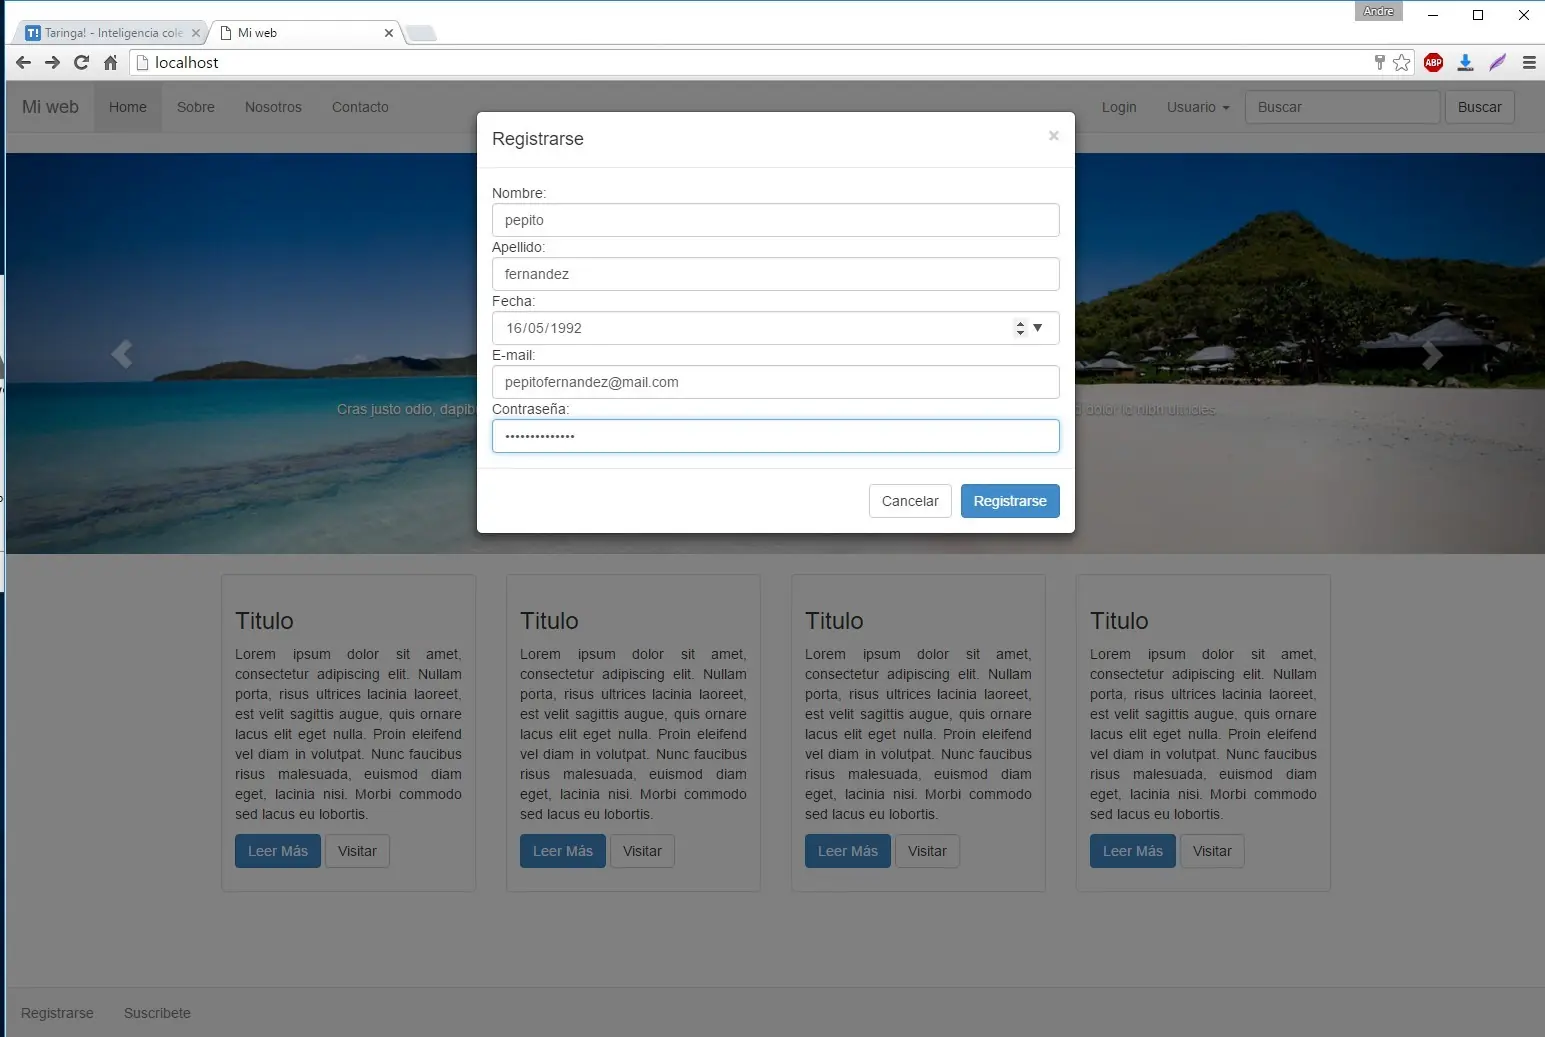Screen dimensions: 1545x1037
Task: Click the Registrarse modal title text
Action: 538,139
